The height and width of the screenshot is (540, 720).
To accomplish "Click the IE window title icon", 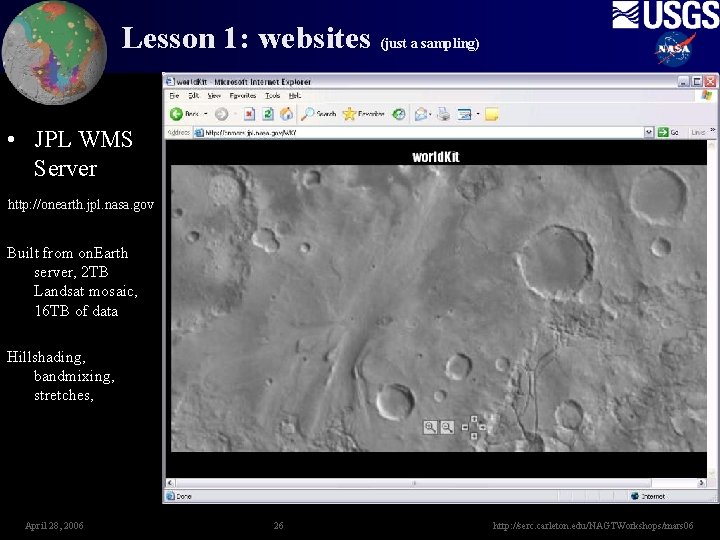I will [170, 81].
